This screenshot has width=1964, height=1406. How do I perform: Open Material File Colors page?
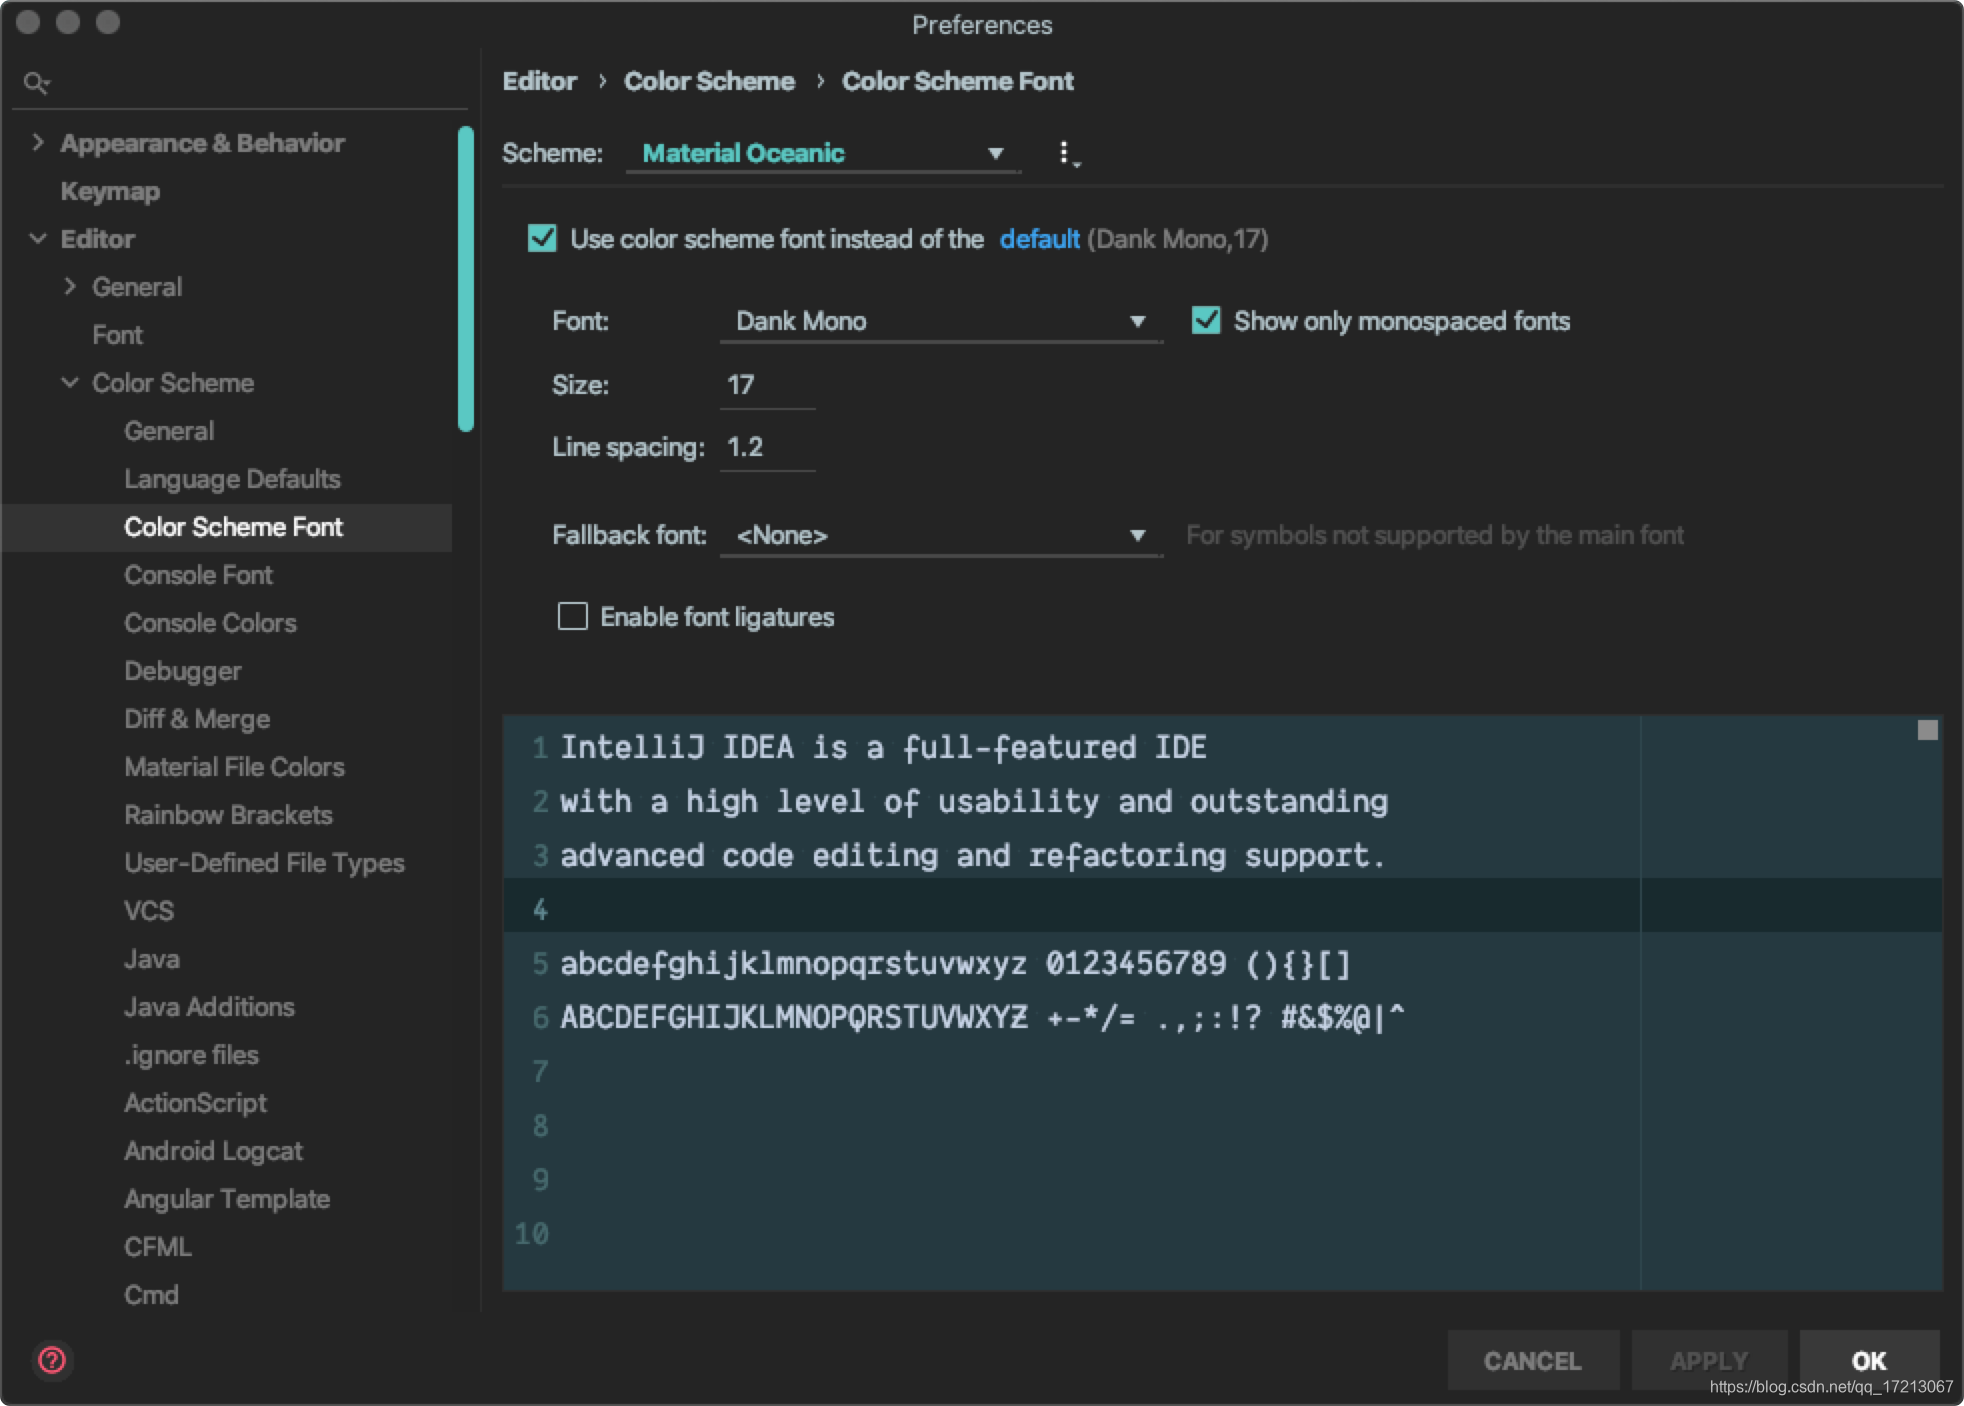click(234, 767)
